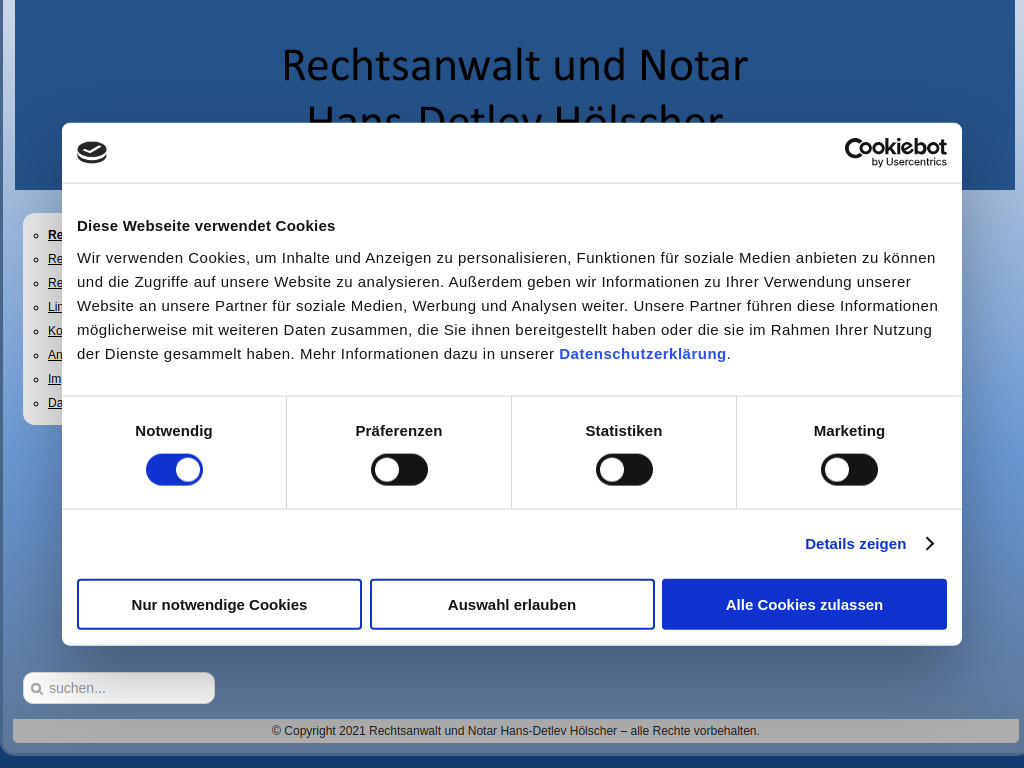The height and width of the screenshot is (768, 1024).
Task: Click the Cookiebot checkmark logo icon
Action: (92, 152)
